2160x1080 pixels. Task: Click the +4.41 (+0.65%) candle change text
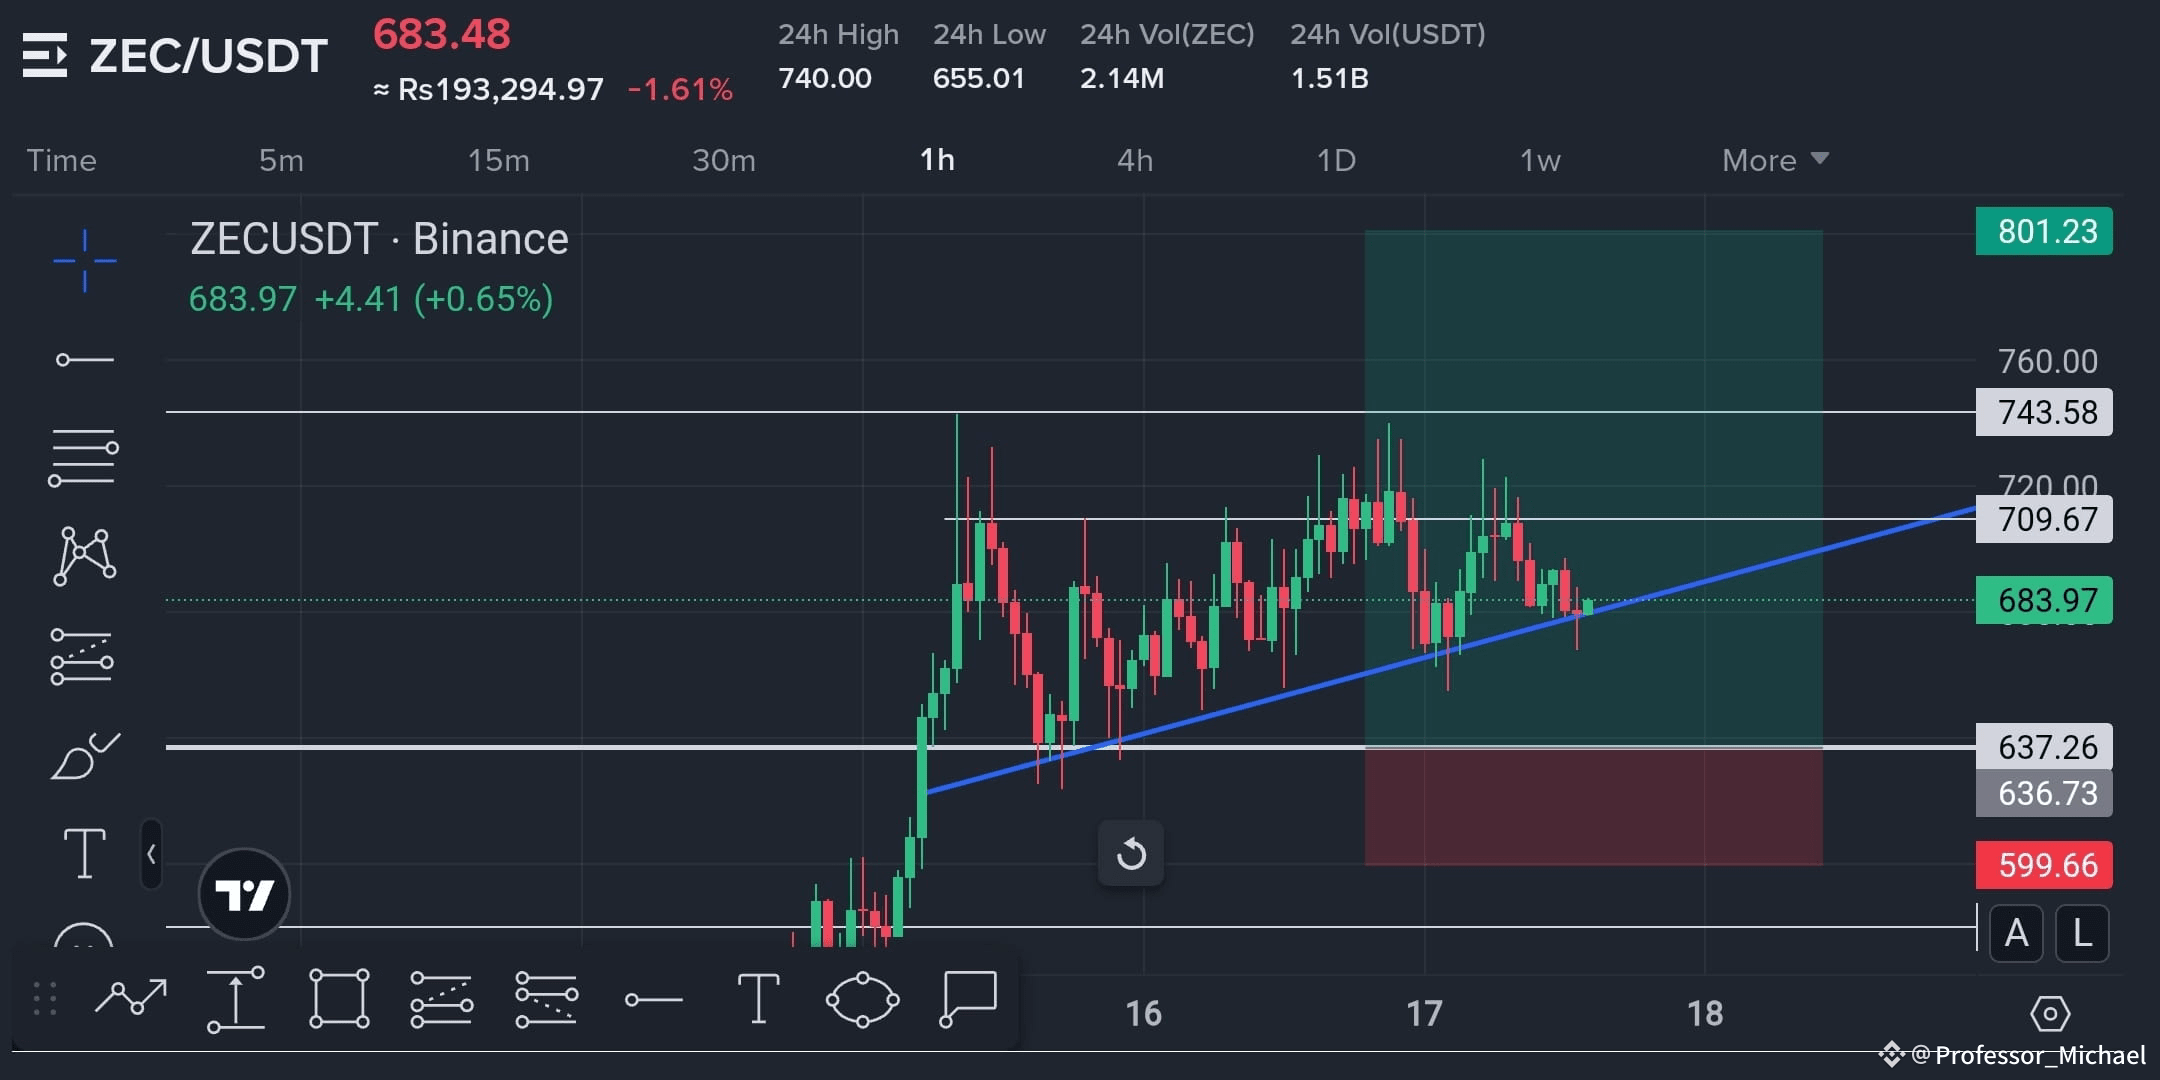coord(433,299)
